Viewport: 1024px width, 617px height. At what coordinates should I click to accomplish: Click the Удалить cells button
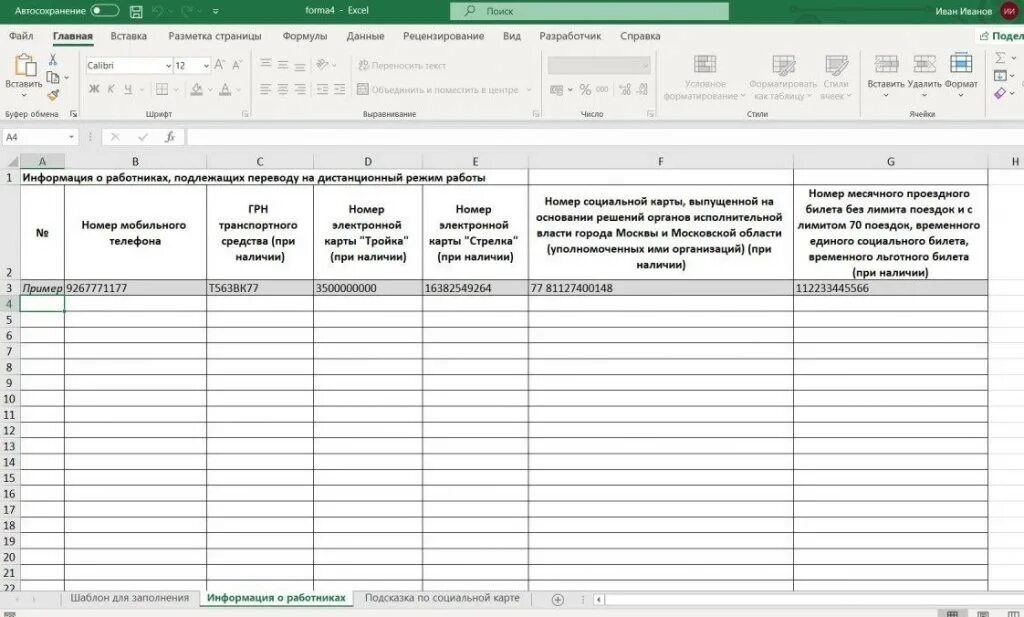924,76
